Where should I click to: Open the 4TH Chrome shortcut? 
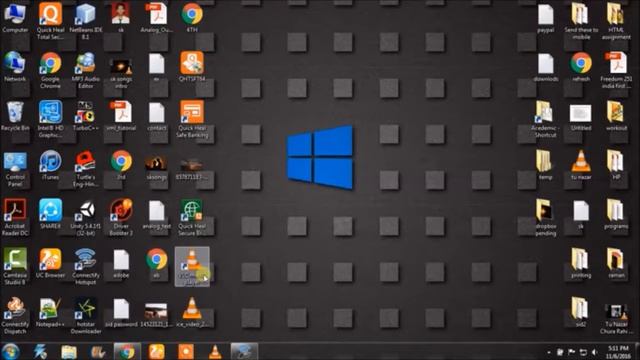point(192,18)
